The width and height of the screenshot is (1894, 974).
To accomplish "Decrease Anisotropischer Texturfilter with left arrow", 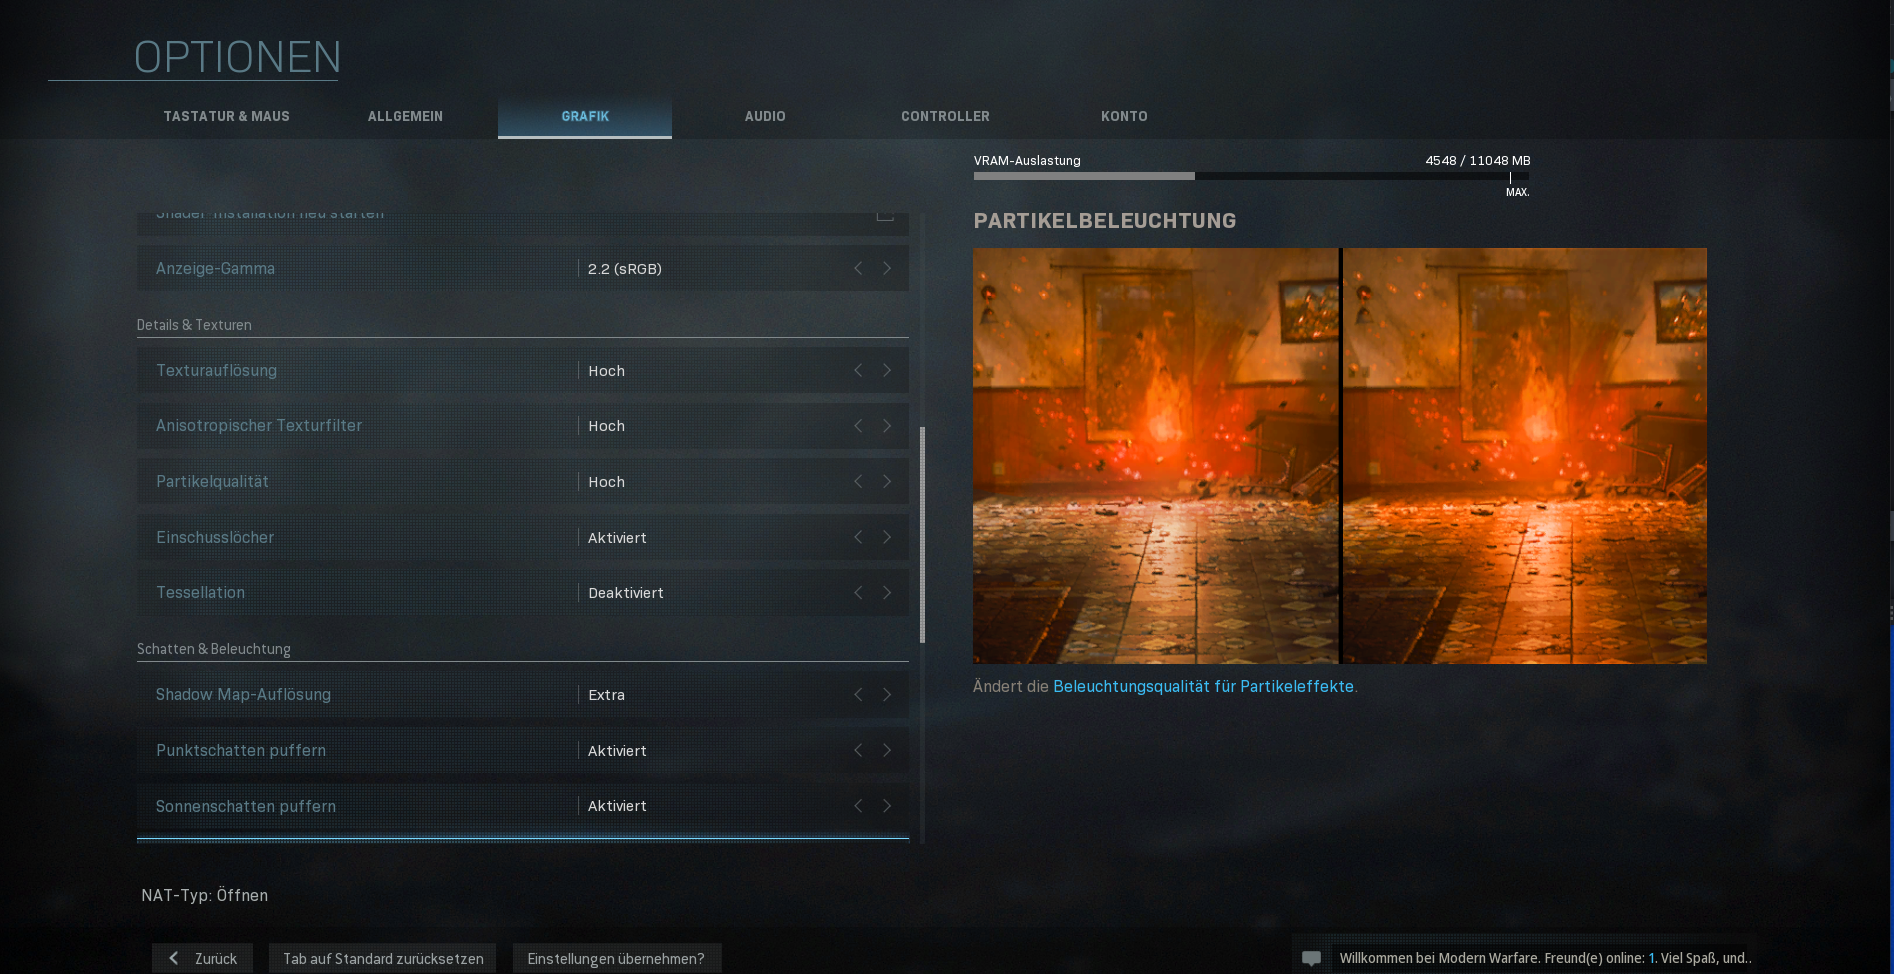I will (858, 426).
